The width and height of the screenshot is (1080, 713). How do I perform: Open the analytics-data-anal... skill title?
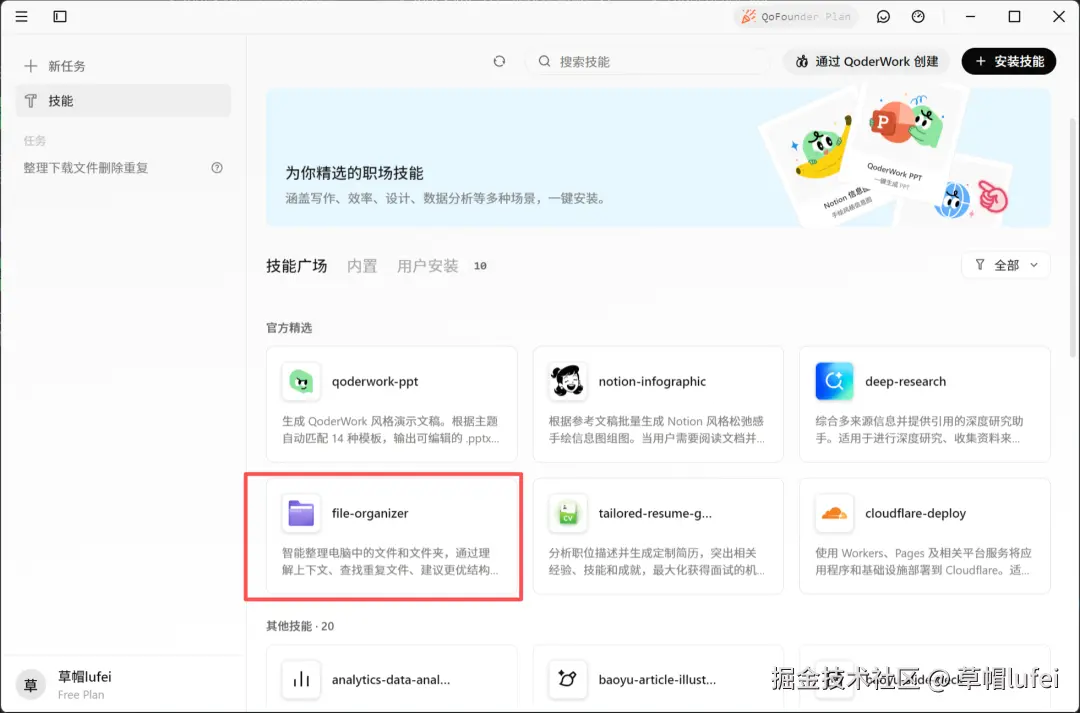391,680
